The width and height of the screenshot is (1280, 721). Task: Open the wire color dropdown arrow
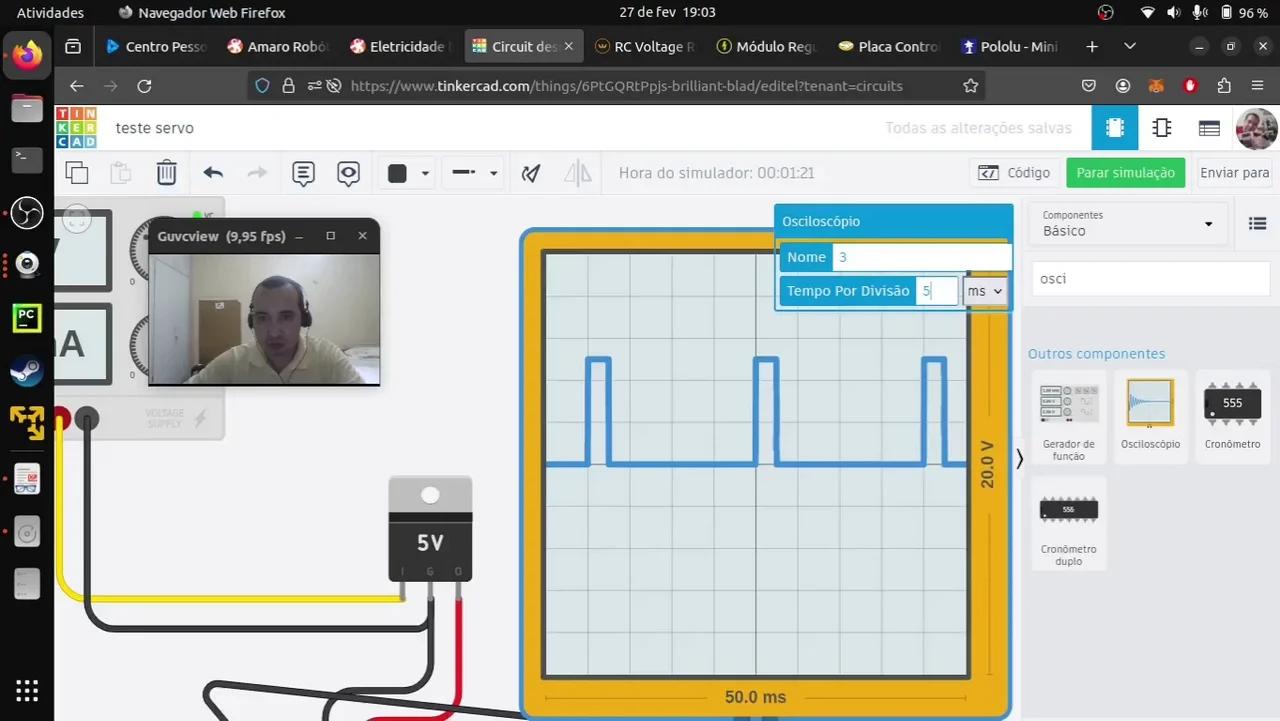(424, 173)
